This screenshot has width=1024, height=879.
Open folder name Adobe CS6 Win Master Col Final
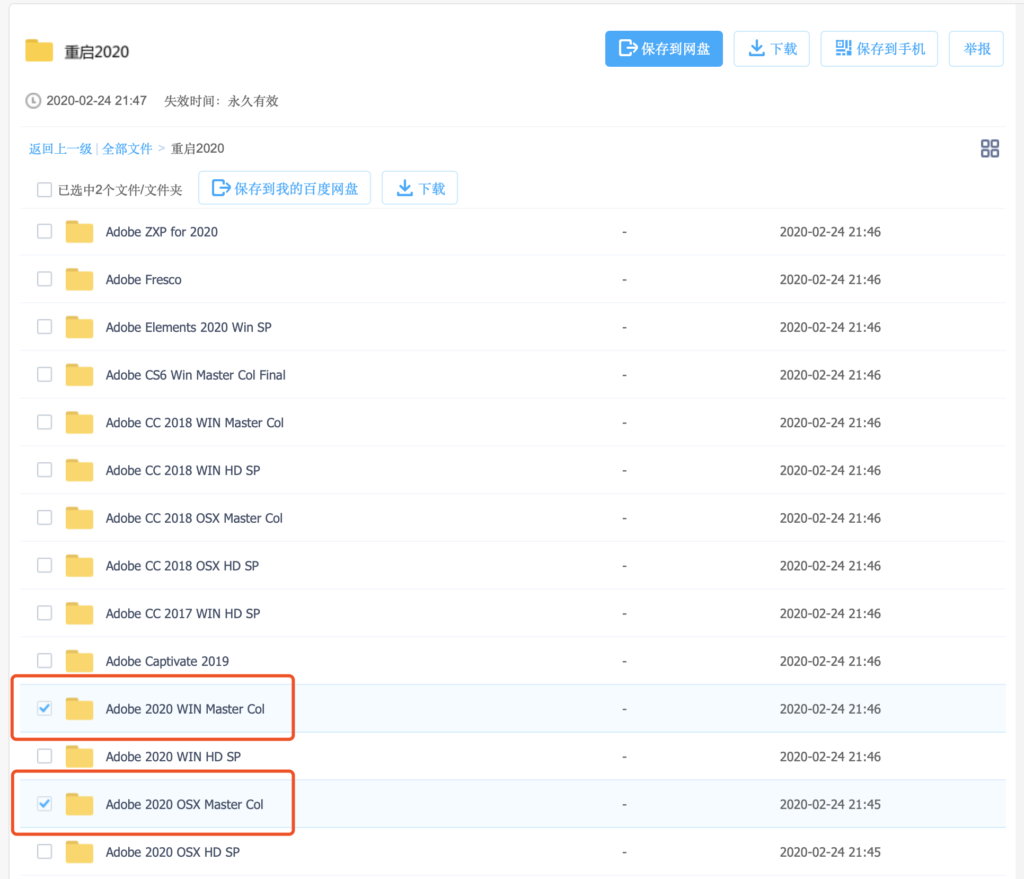[x=195, y=375]
